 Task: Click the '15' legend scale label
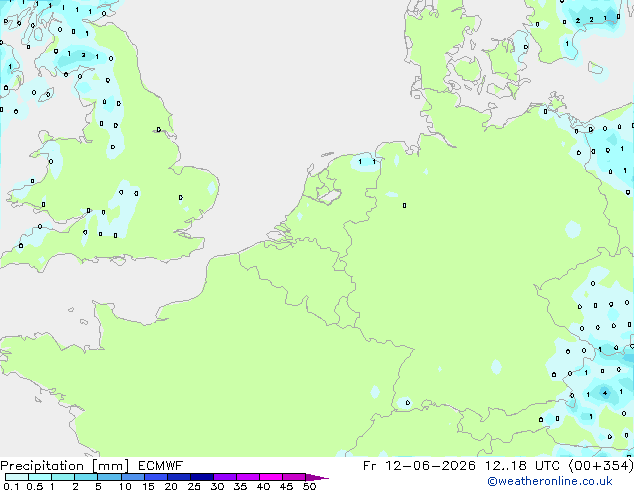coord(148,486)
